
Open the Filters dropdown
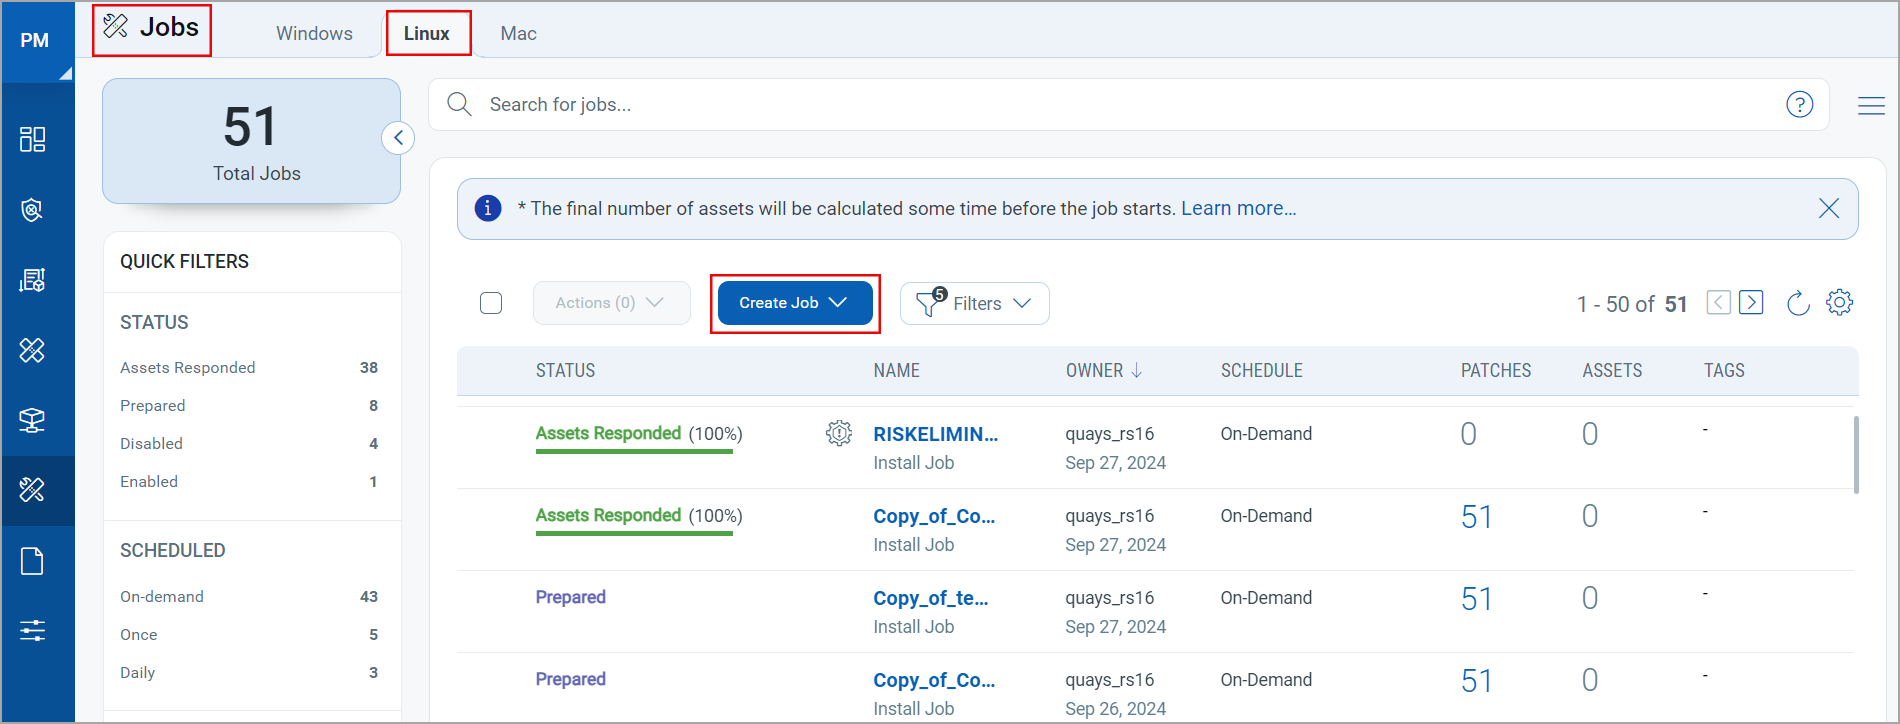coord(975,304)
